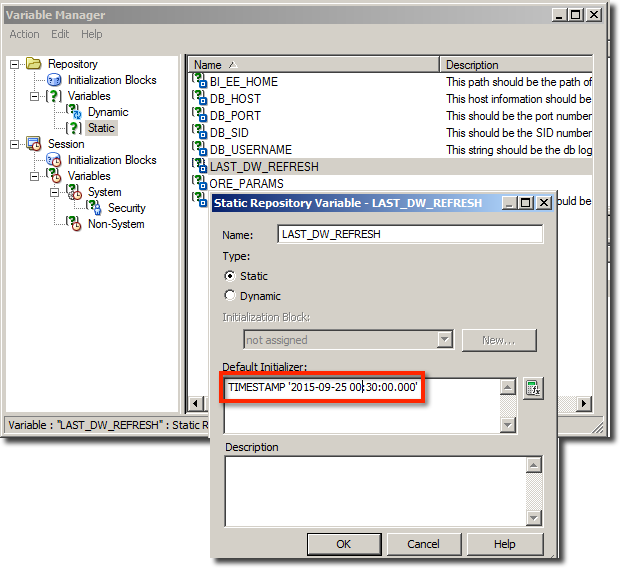Click the Repository folder icon
This screenshot has height=568, width=620.
[34, 64]
